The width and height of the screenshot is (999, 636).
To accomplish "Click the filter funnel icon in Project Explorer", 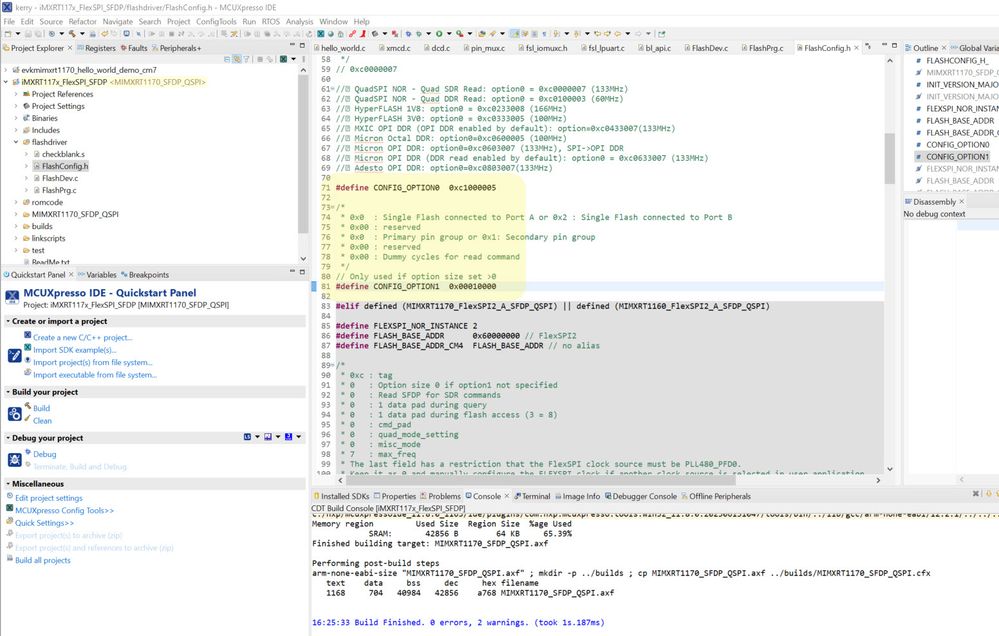I will pos(246,59).
